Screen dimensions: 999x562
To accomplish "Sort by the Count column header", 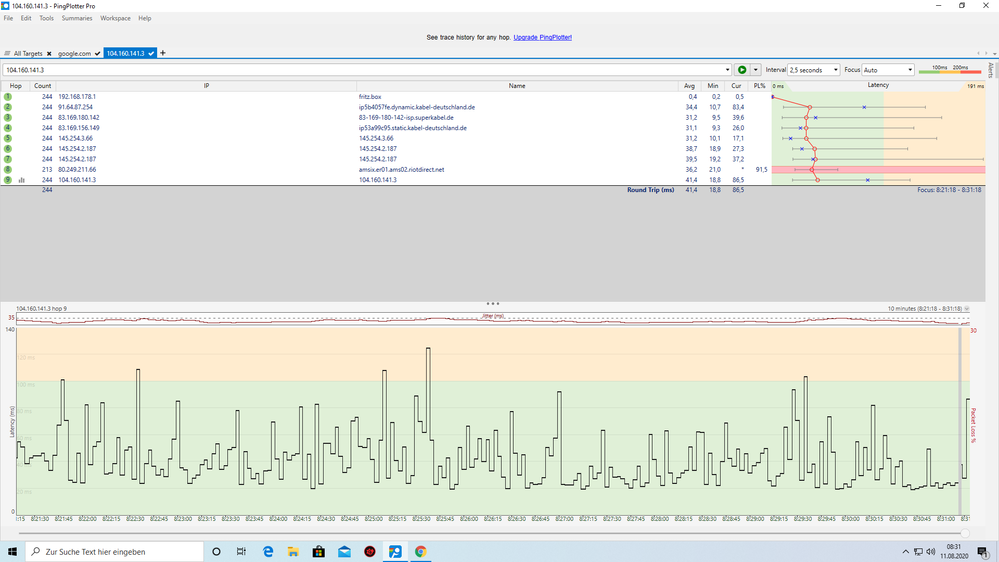I will click(x=43, y=86).
